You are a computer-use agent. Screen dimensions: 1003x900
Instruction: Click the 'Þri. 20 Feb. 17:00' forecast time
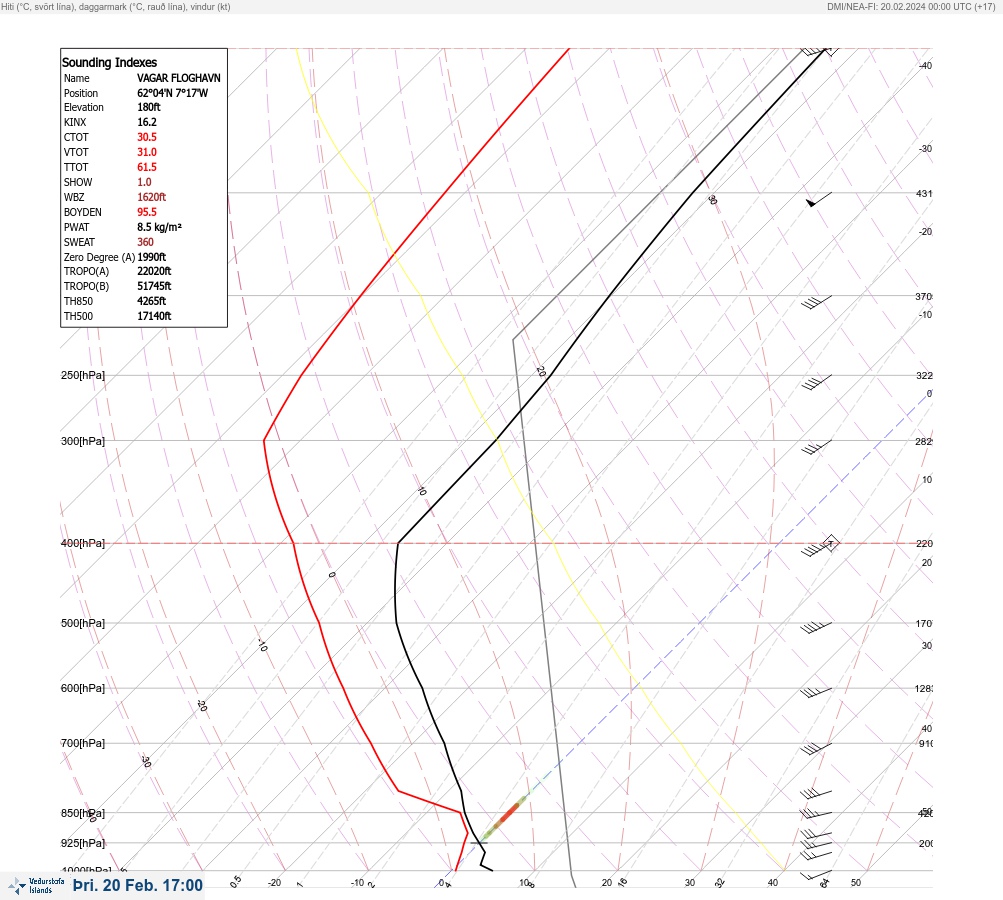[x=138, y=885]
